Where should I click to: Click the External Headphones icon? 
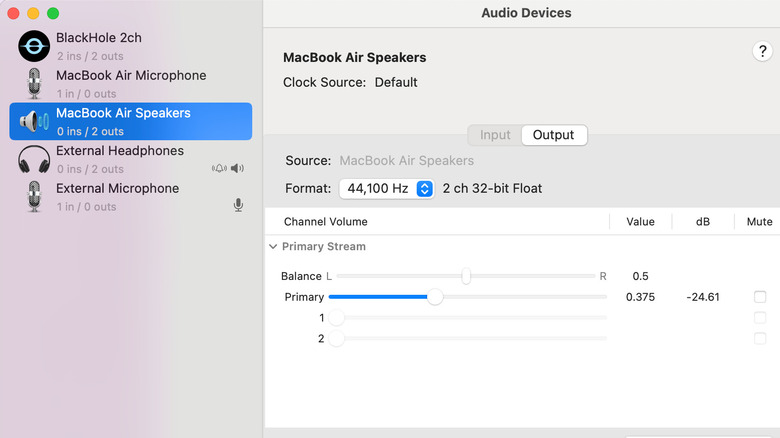34,159
